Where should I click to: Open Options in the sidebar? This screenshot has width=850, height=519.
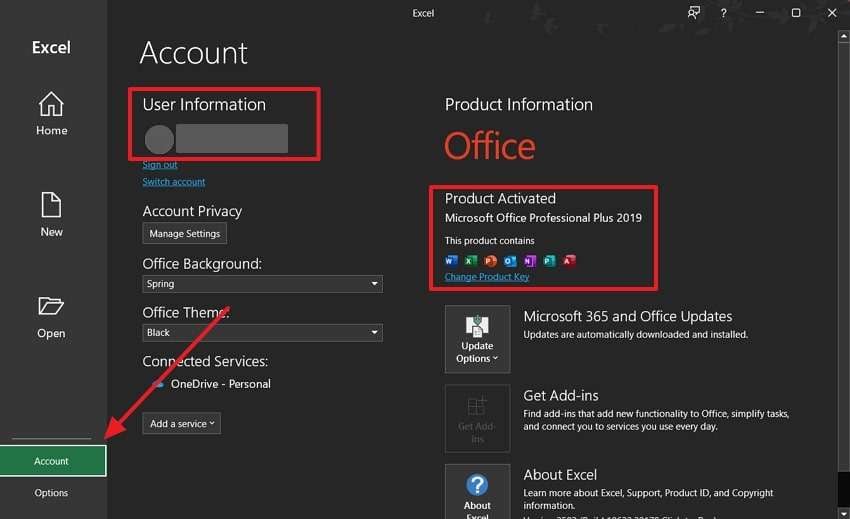51,492
